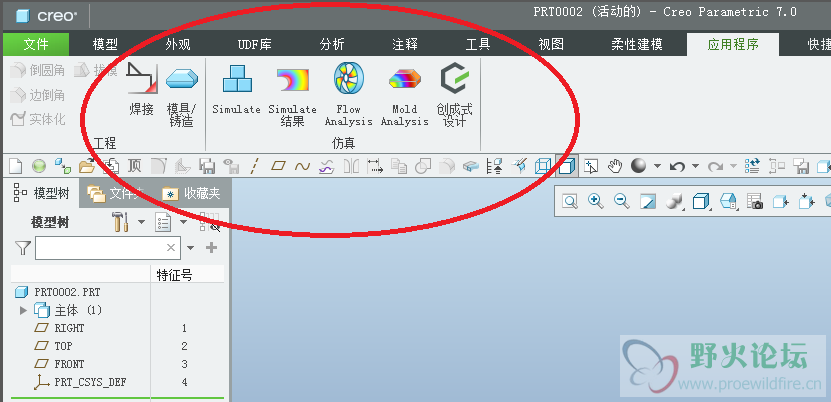Click the open folder icon in quick toolbar
The width and height of the screenshot is (831, 402).
coord(86,166)
